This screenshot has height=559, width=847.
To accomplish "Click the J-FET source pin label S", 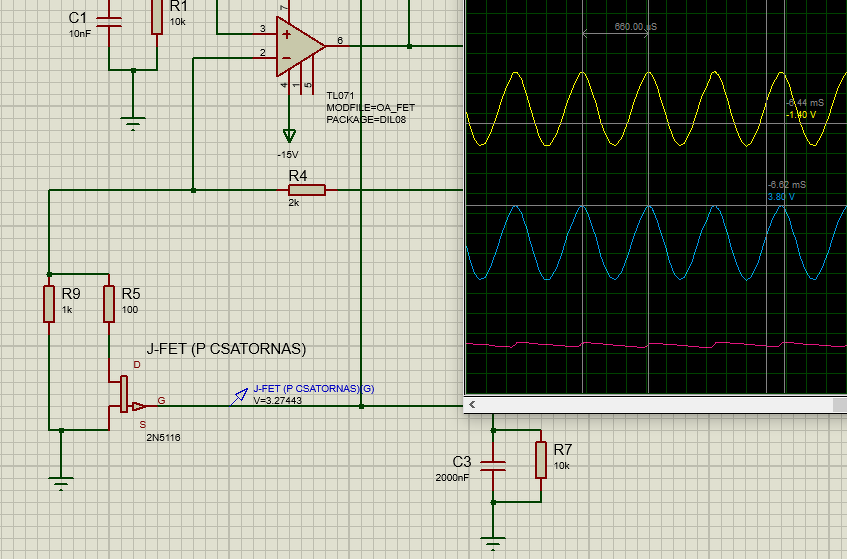I will (143, 425).
